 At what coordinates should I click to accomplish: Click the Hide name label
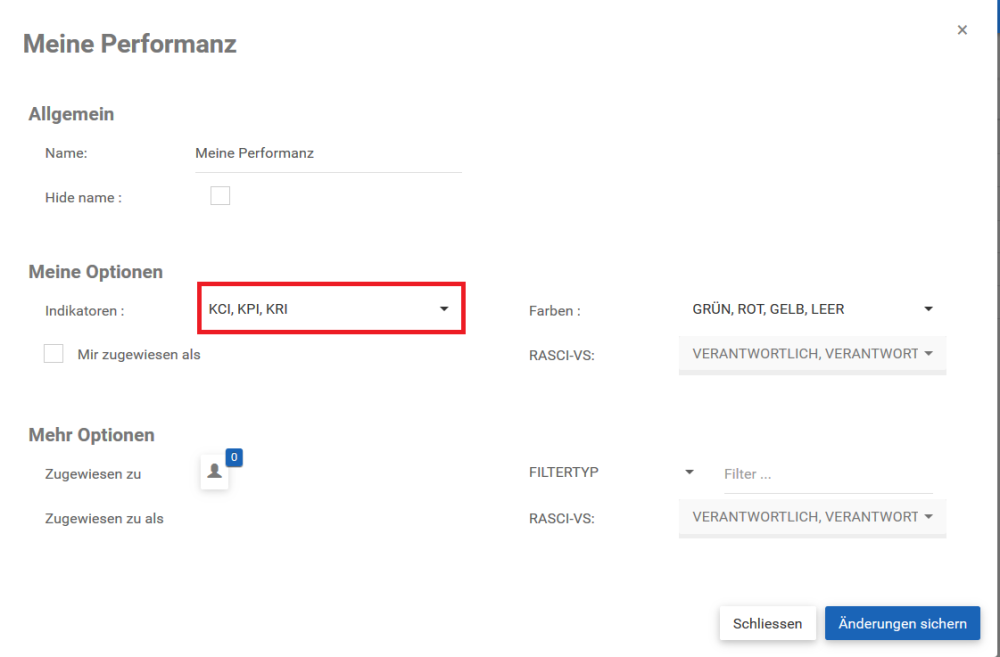point(84,198)
